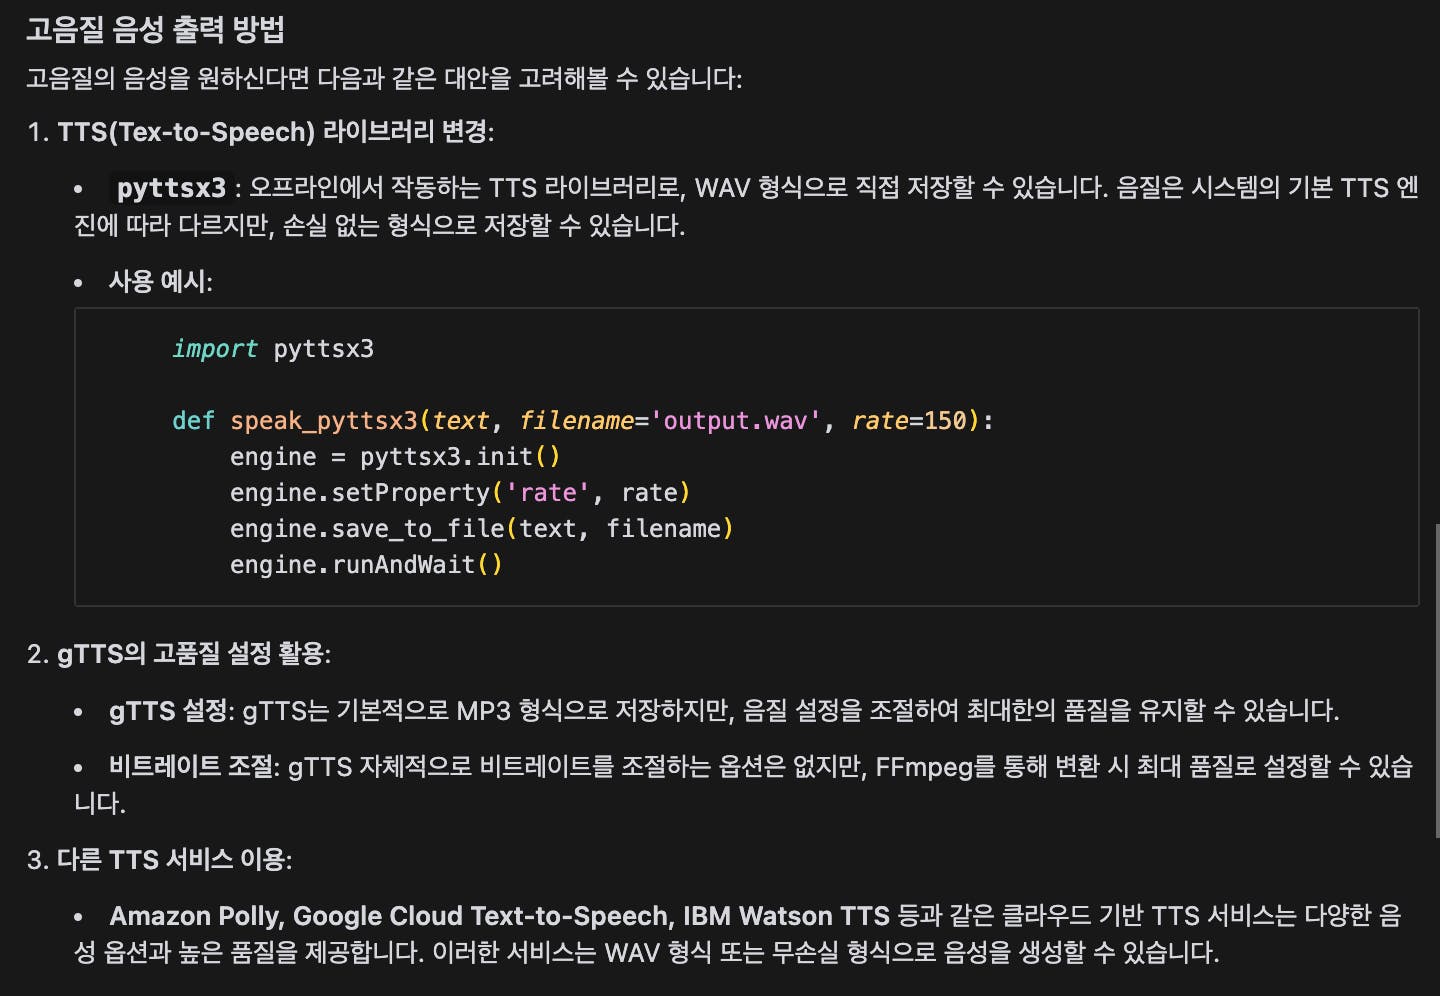Click the 'def speak_pyttsx3' function definition line
This screenshot has width=1440, height=996.
pos(583,421)
